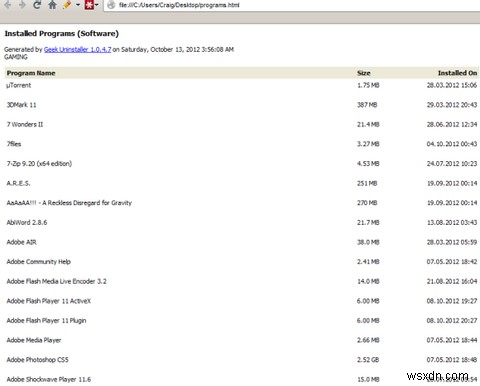This screenshot has height=386, width=480.
Task: Select the Adobe Flash Media Live Encoder 3.2 entry
Action: [x=56, y=281]
